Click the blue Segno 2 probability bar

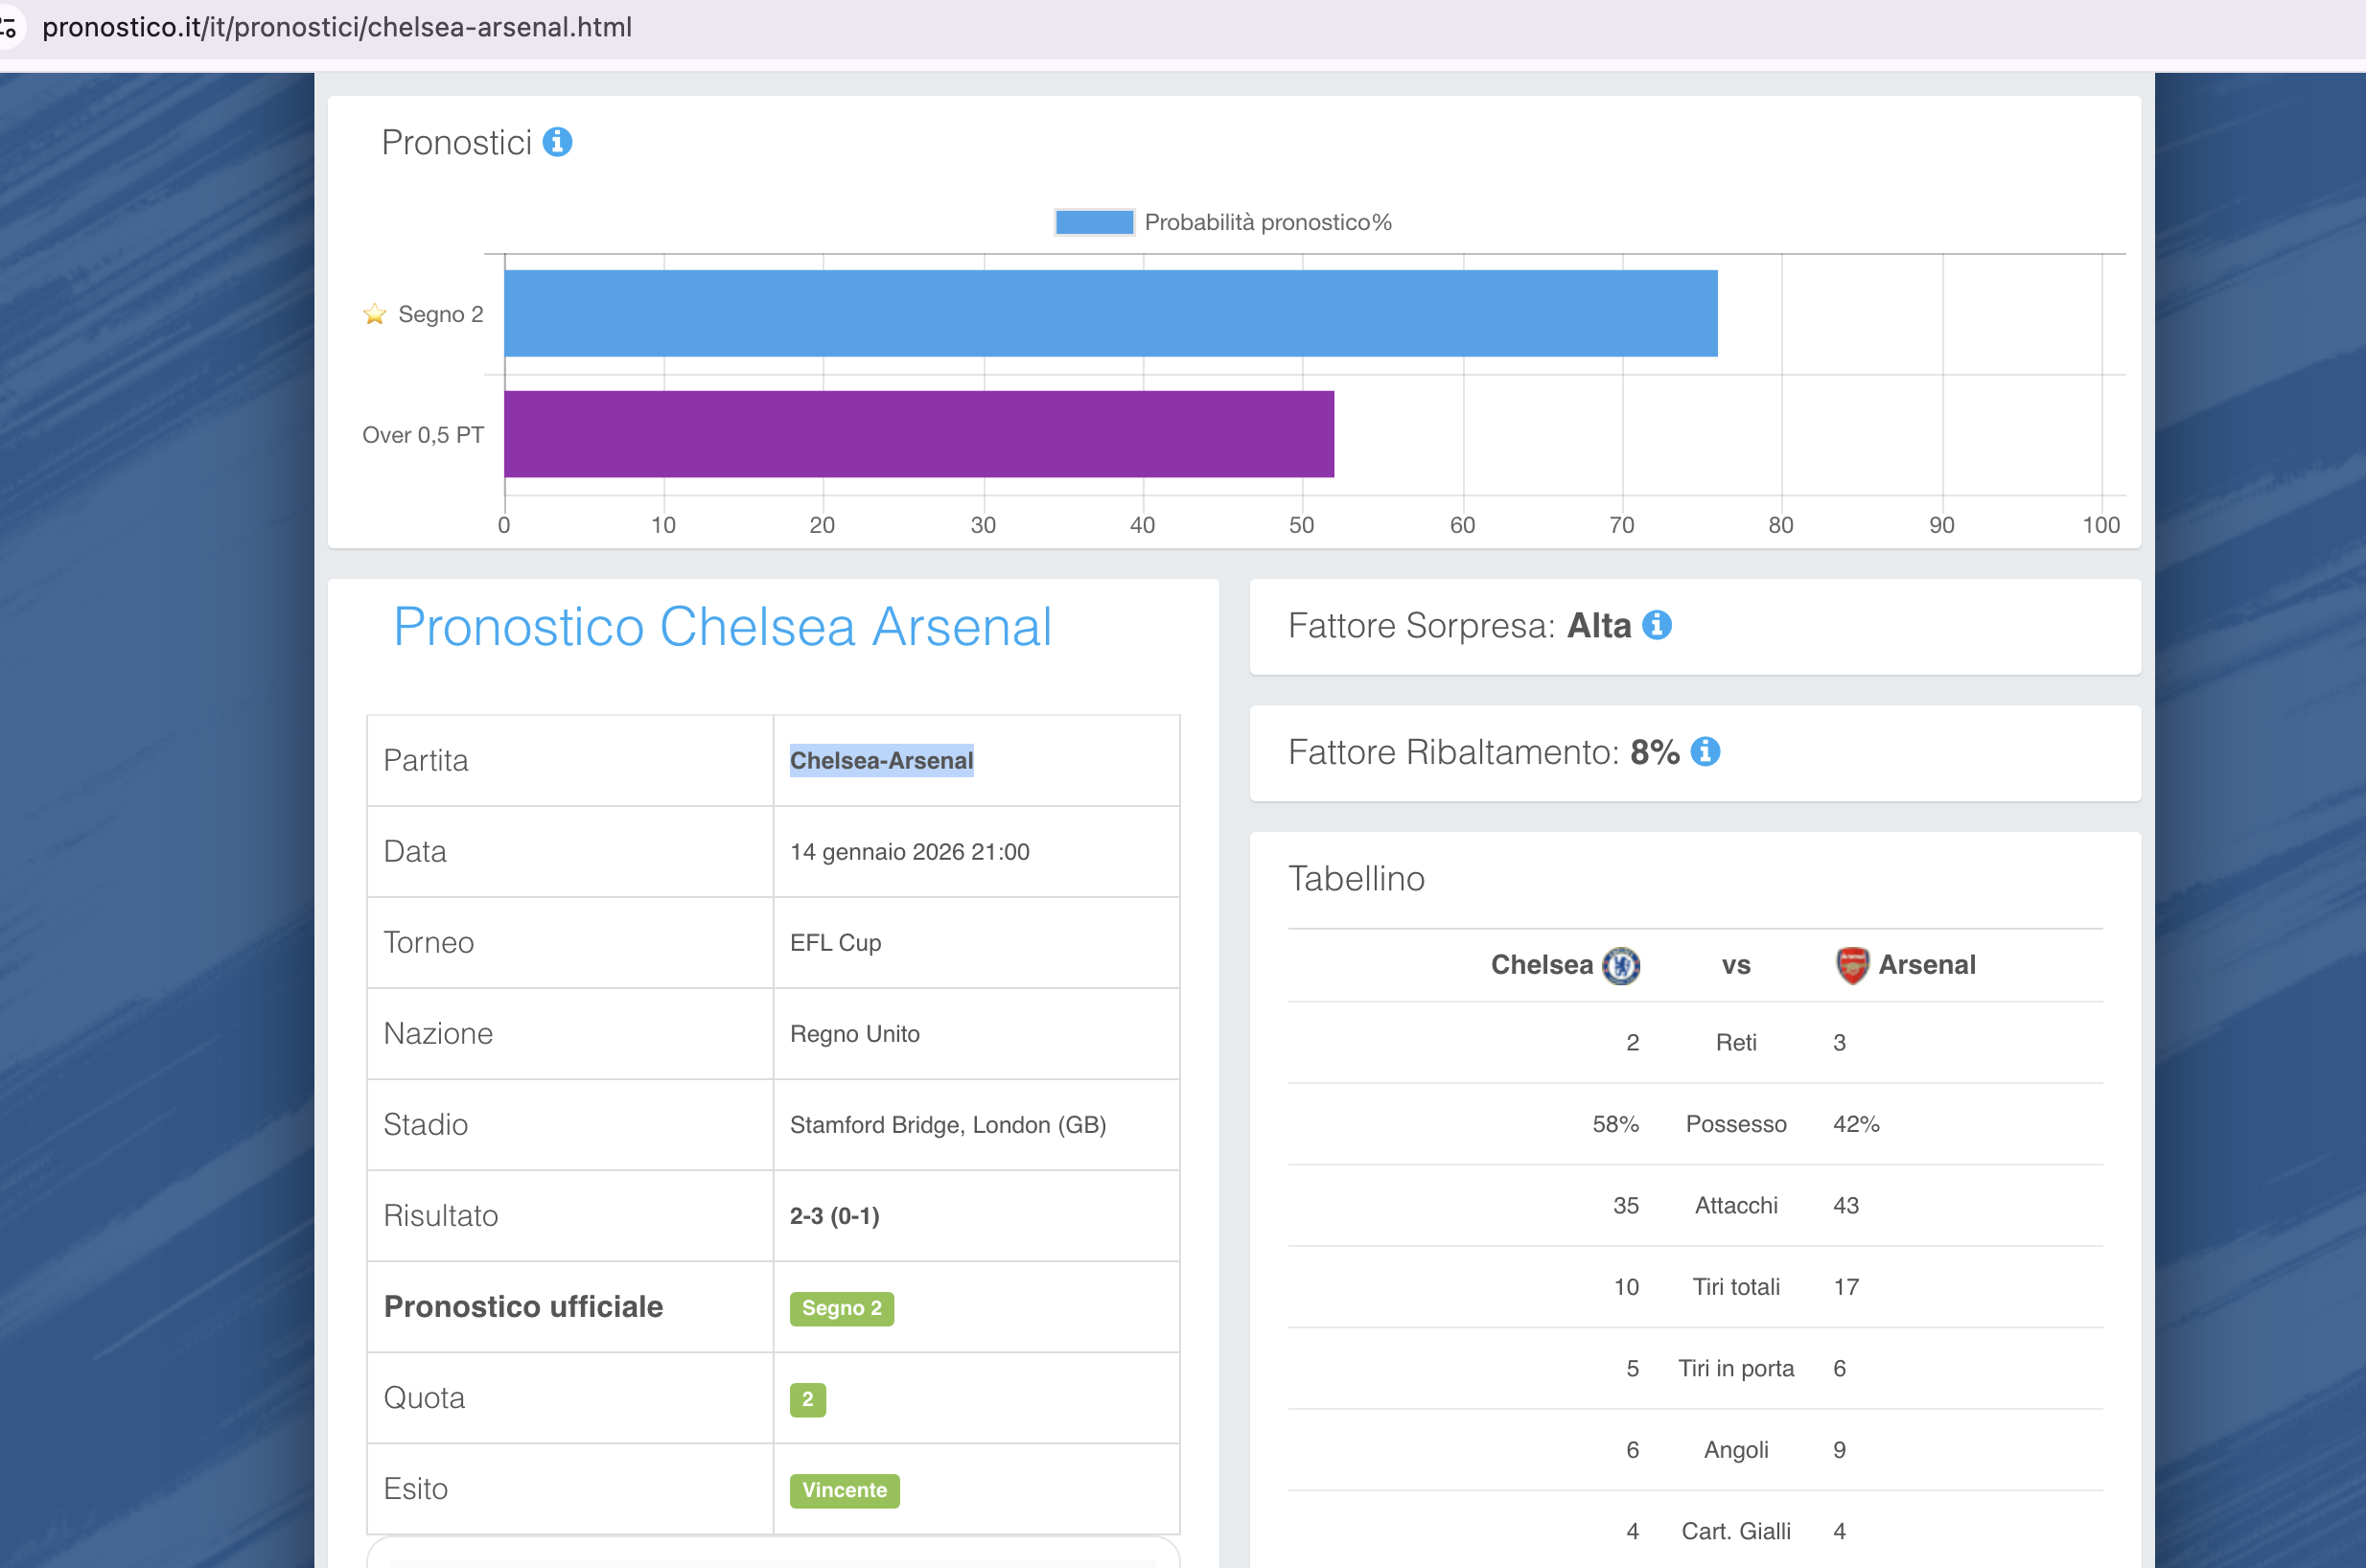[x=1110, y=313]
